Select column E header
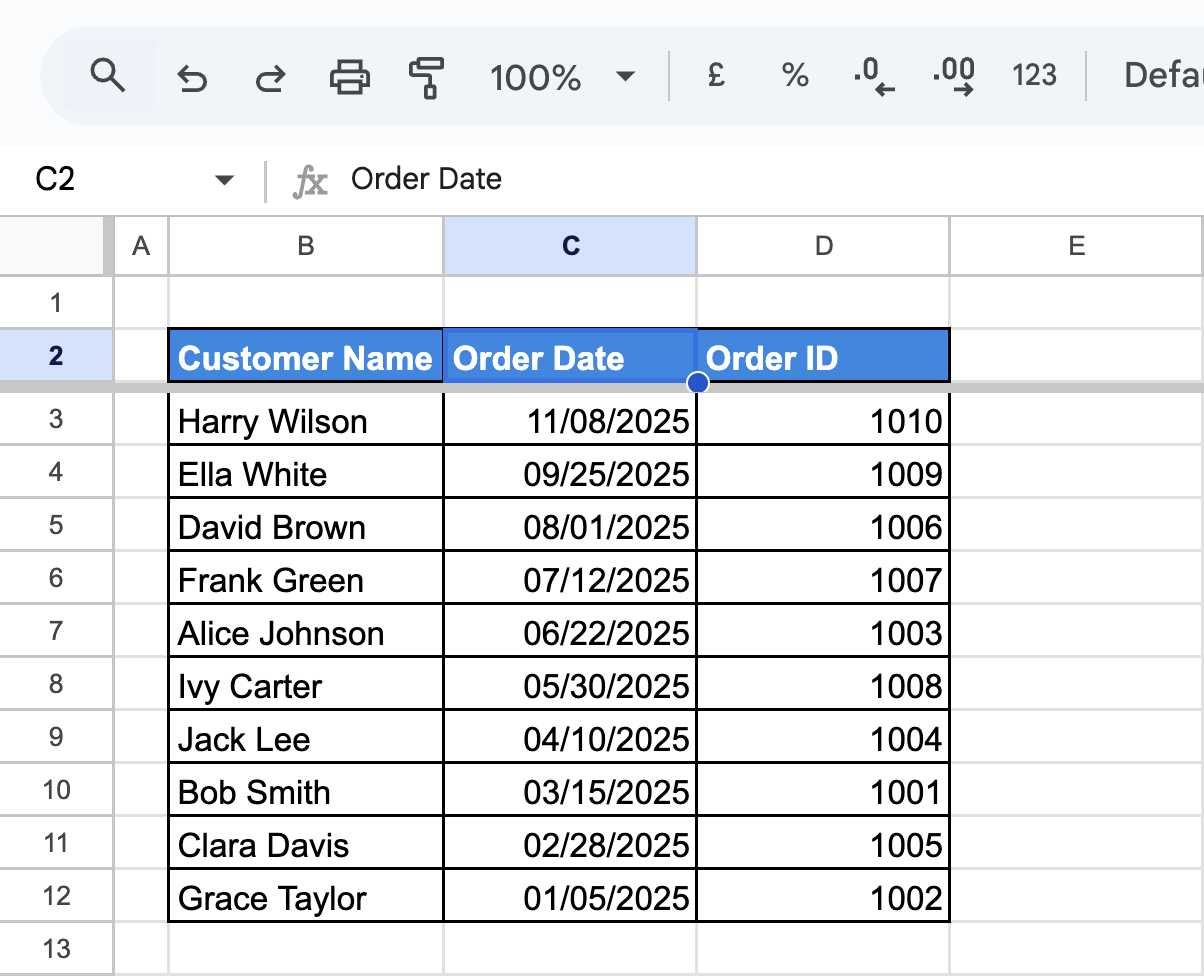 1077,246
